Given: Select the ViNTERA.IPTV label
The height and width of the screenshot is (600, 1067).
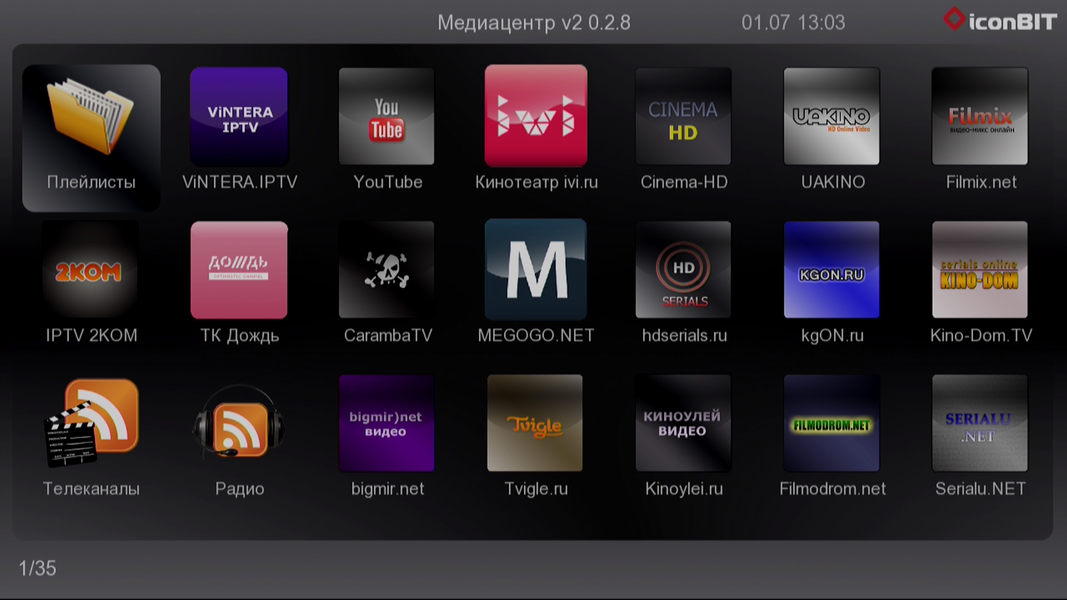Looking at the screenshot, I should point(240,182).
